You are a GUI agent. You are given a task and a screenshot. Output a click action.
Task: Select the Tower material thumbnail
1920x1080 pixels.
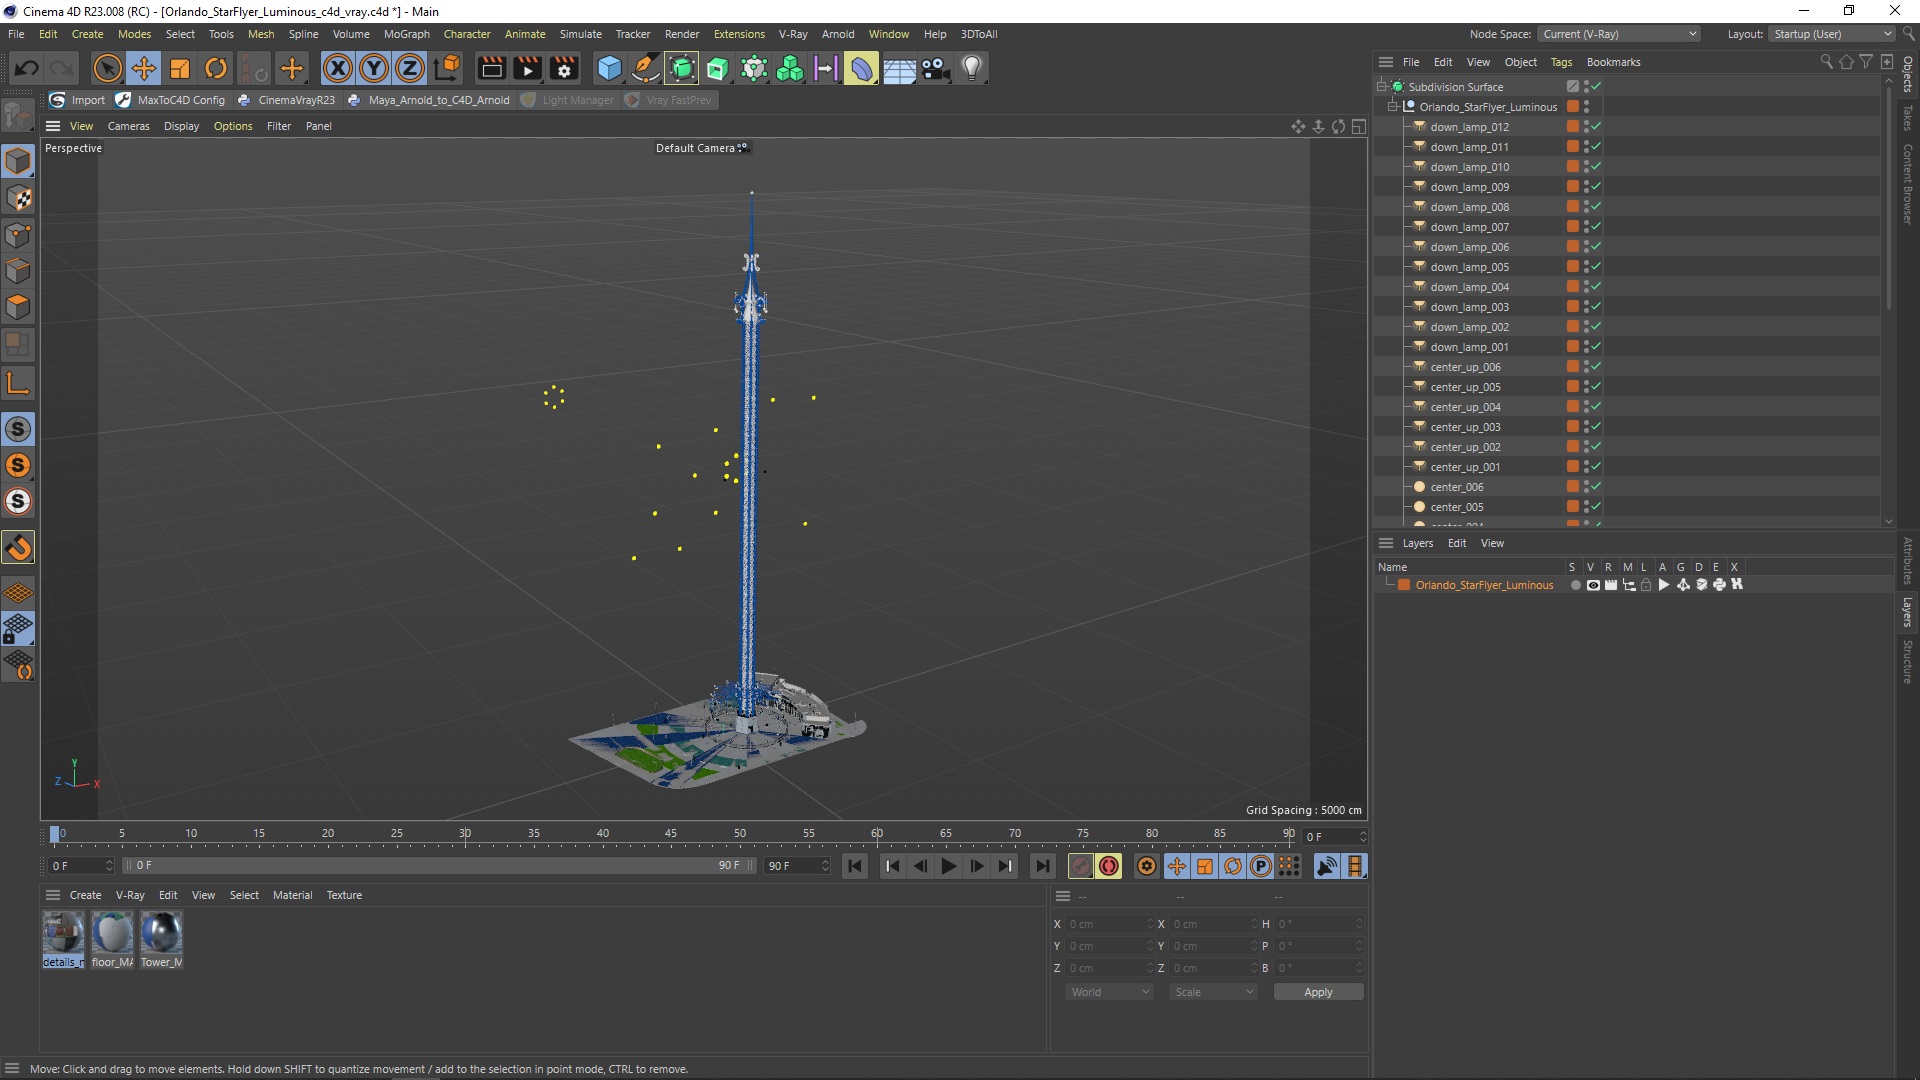(x=161, y=939)
